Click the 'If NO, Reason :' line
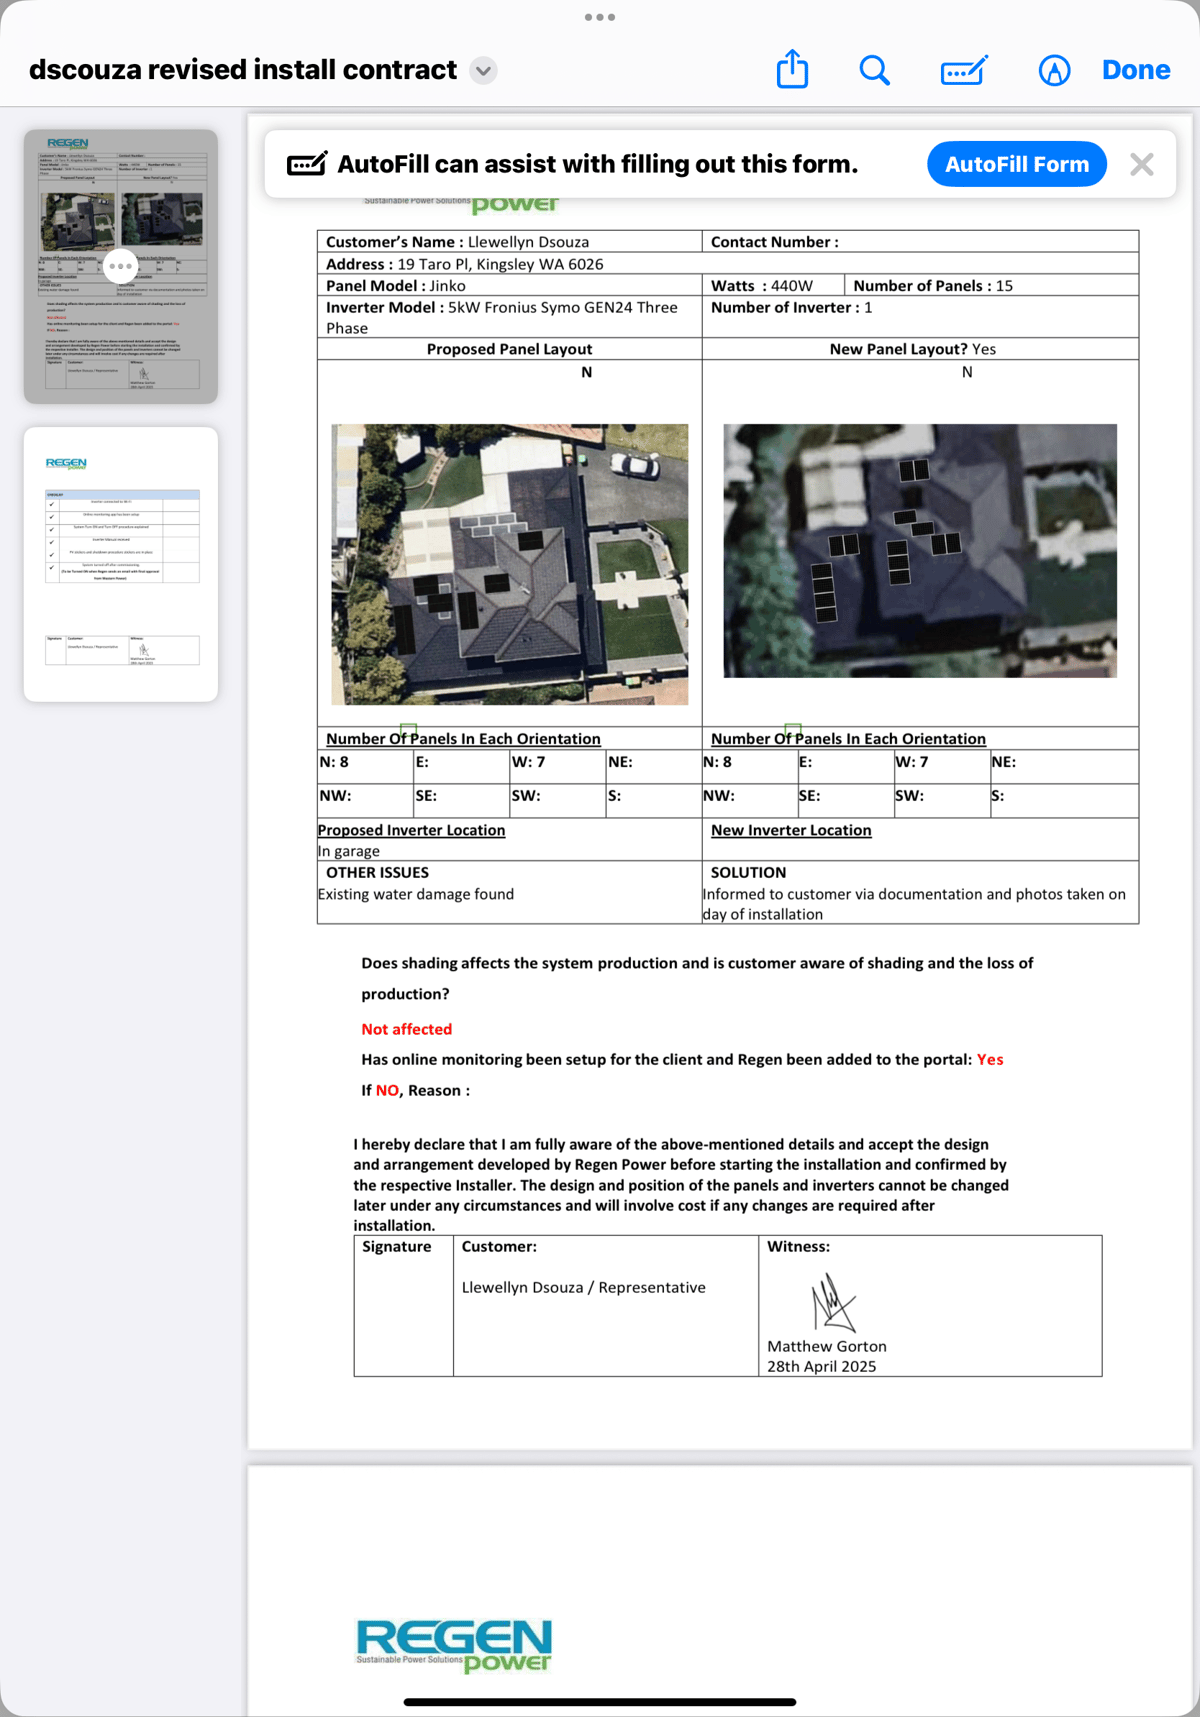Viewport: 1200px width, 1717px height. click(416, 1090)
